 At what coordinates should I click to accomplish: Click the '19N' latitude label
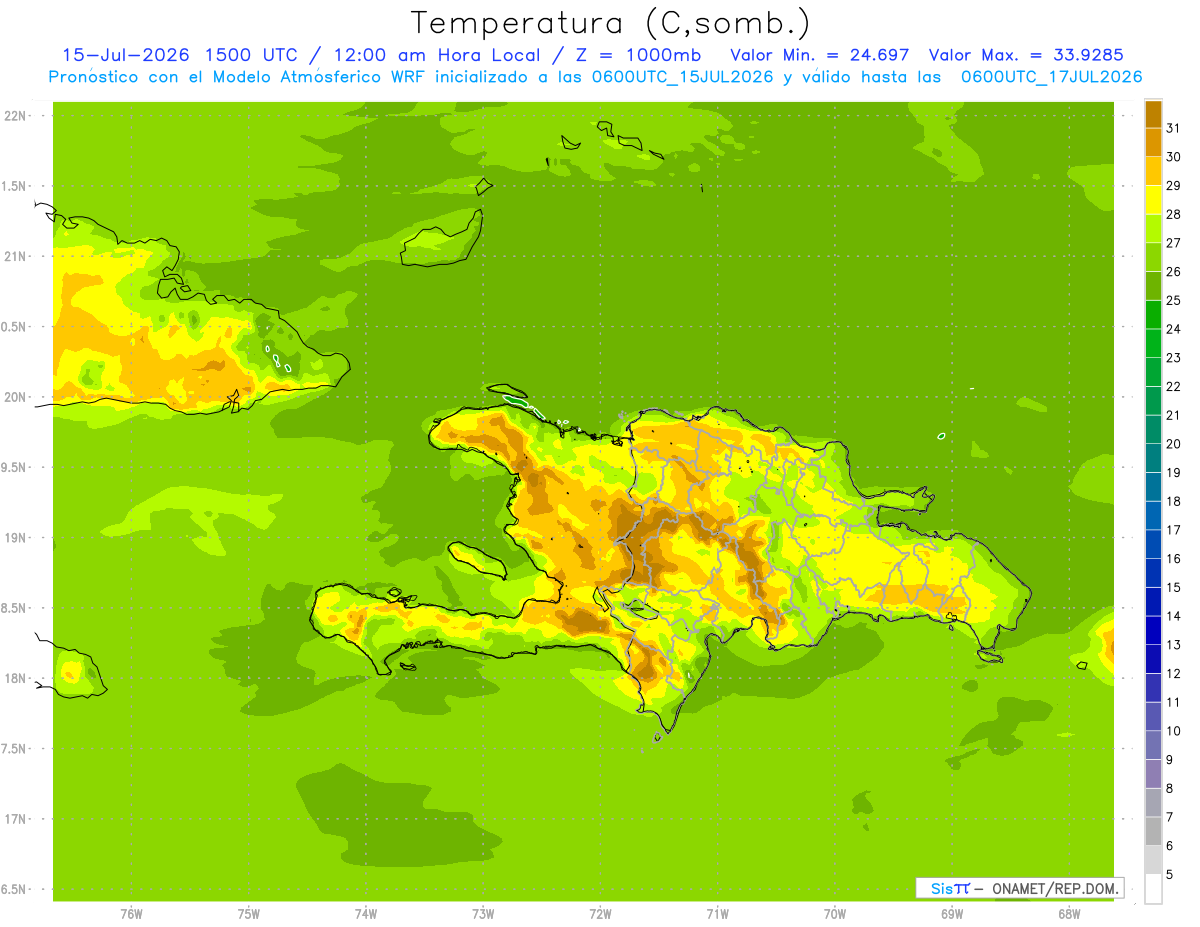click(x=16, y=538)
